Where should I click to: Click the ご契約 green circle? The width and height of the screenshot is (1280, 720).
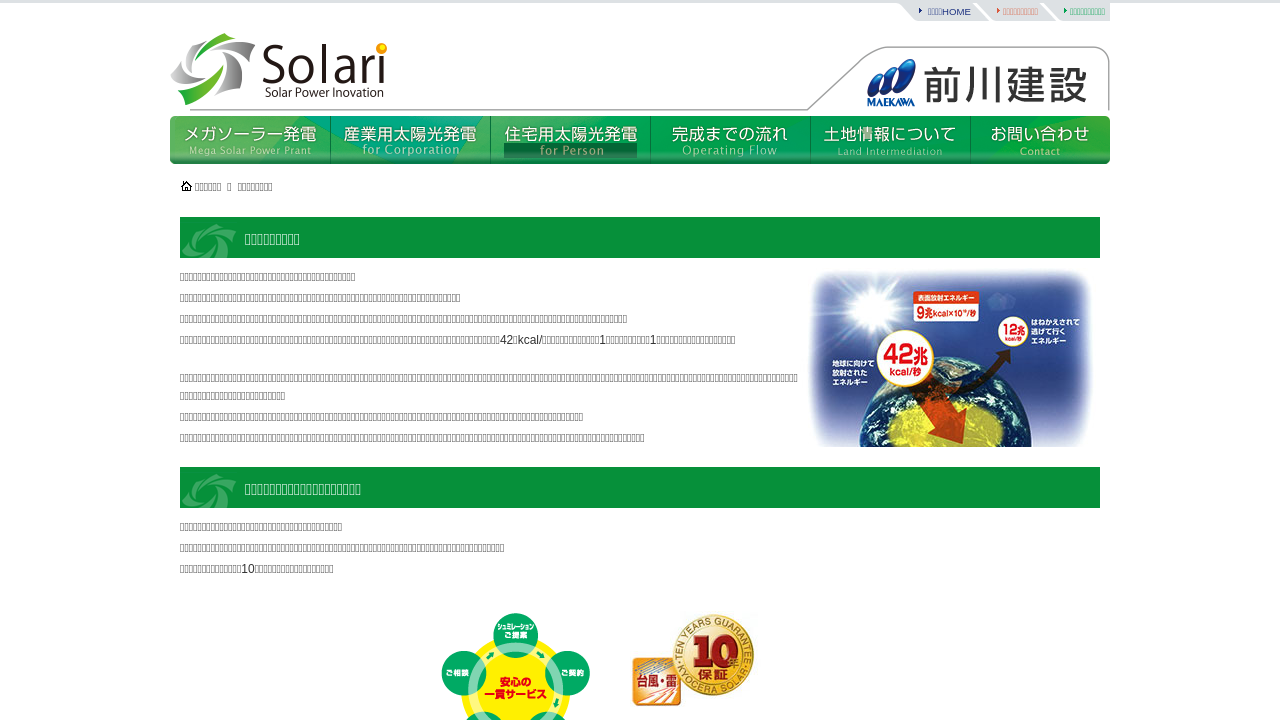pyautogui.click(x=570, y=673)
